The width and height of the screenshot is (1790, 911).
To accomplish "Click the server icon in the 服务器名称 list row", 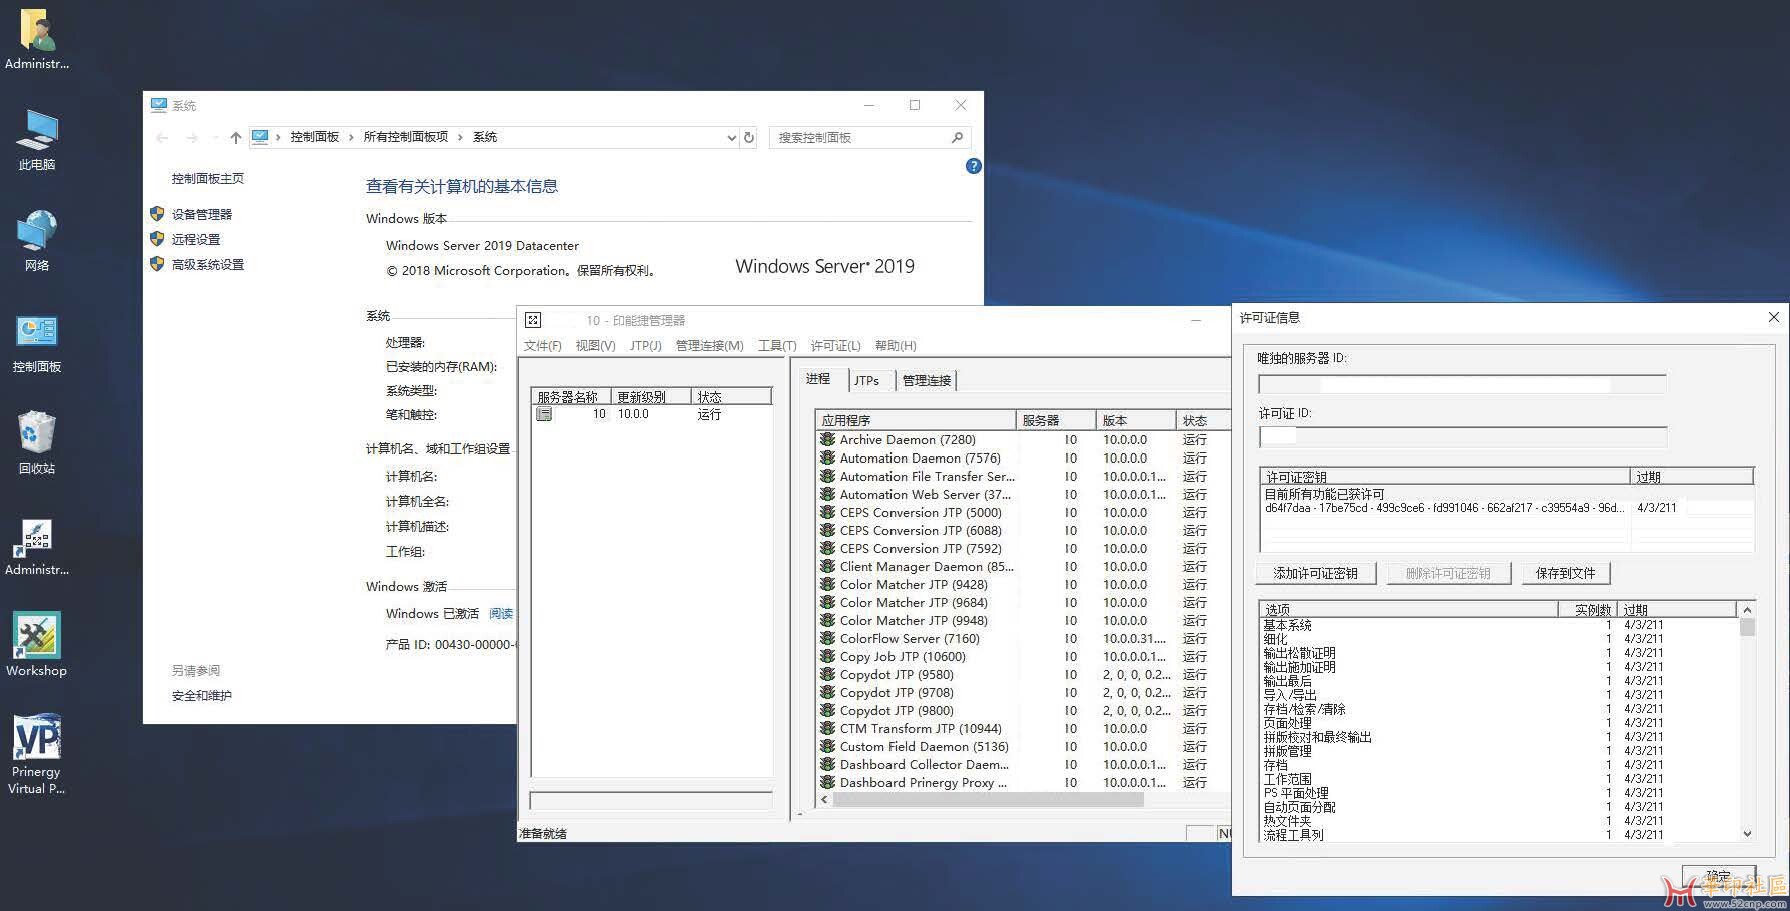I will 544,414.
